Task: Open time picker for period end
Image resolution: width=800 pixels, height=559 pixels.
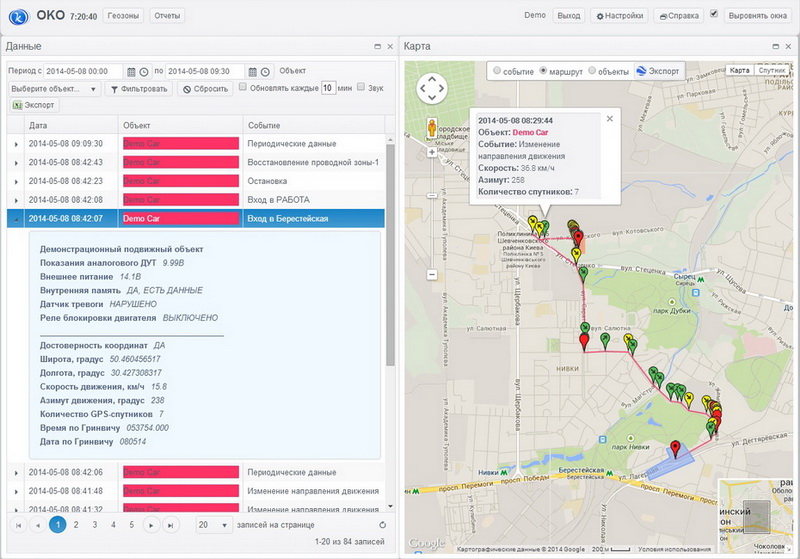Action: [265, 72]
